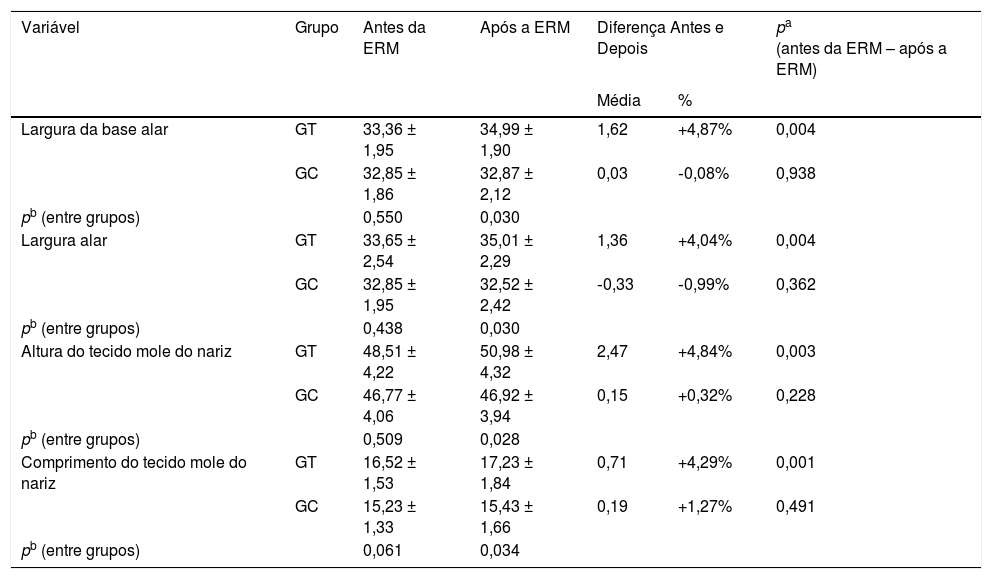Click the 'Variável' column header
The width and height of the screenshot is (992, 579).
[x=49, y=28]
